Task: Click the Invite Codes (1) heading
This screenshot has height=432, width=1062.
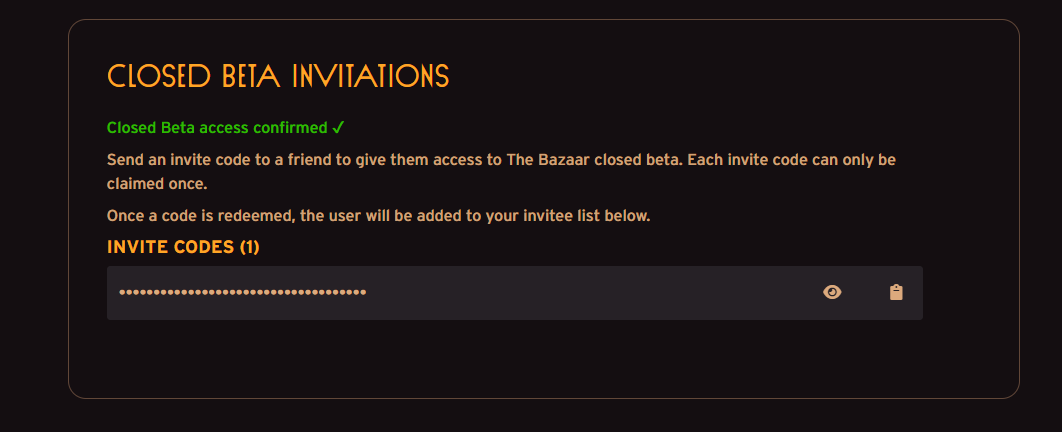Action: point(183,247)
